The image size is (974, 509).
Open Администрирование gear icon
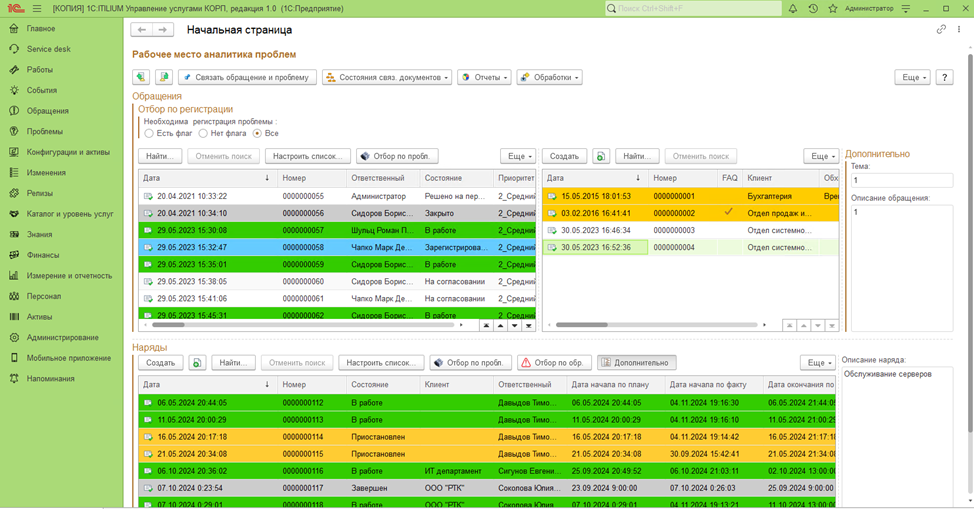(x=14, y=337)
